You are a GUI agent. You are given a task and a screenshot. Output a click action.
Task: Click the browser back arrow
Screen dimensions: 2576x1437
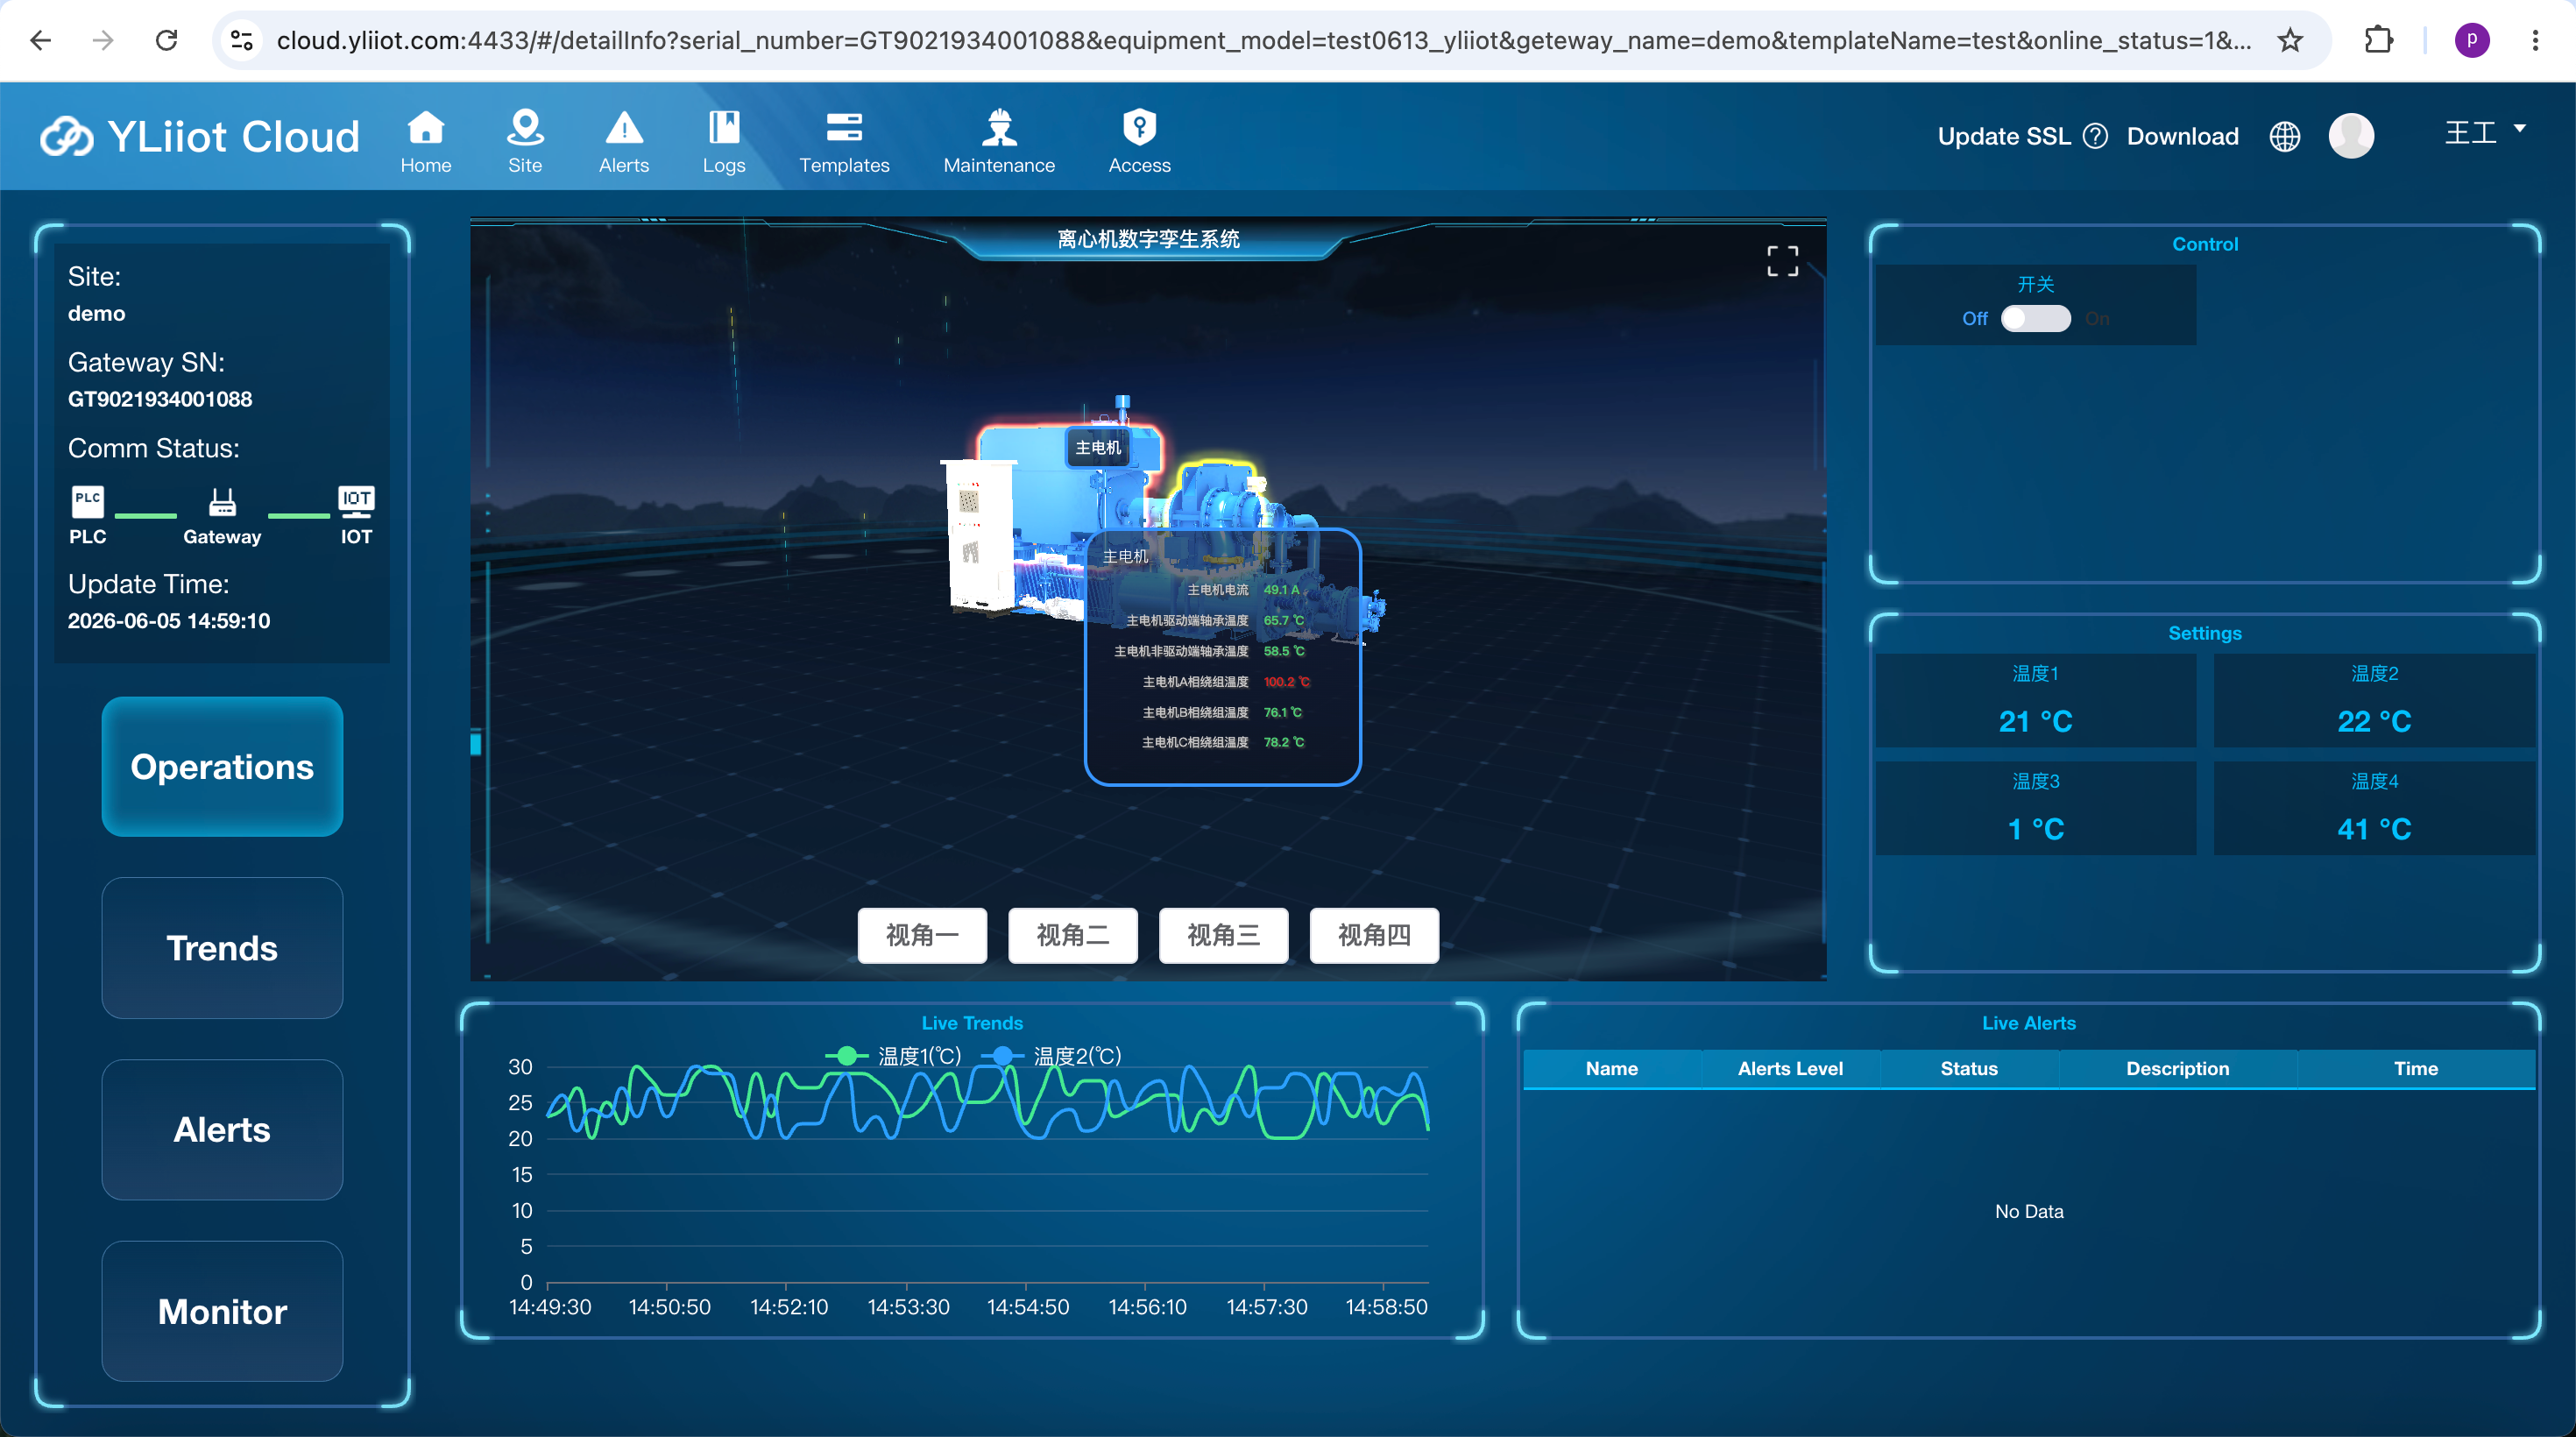tap(40, 40)
